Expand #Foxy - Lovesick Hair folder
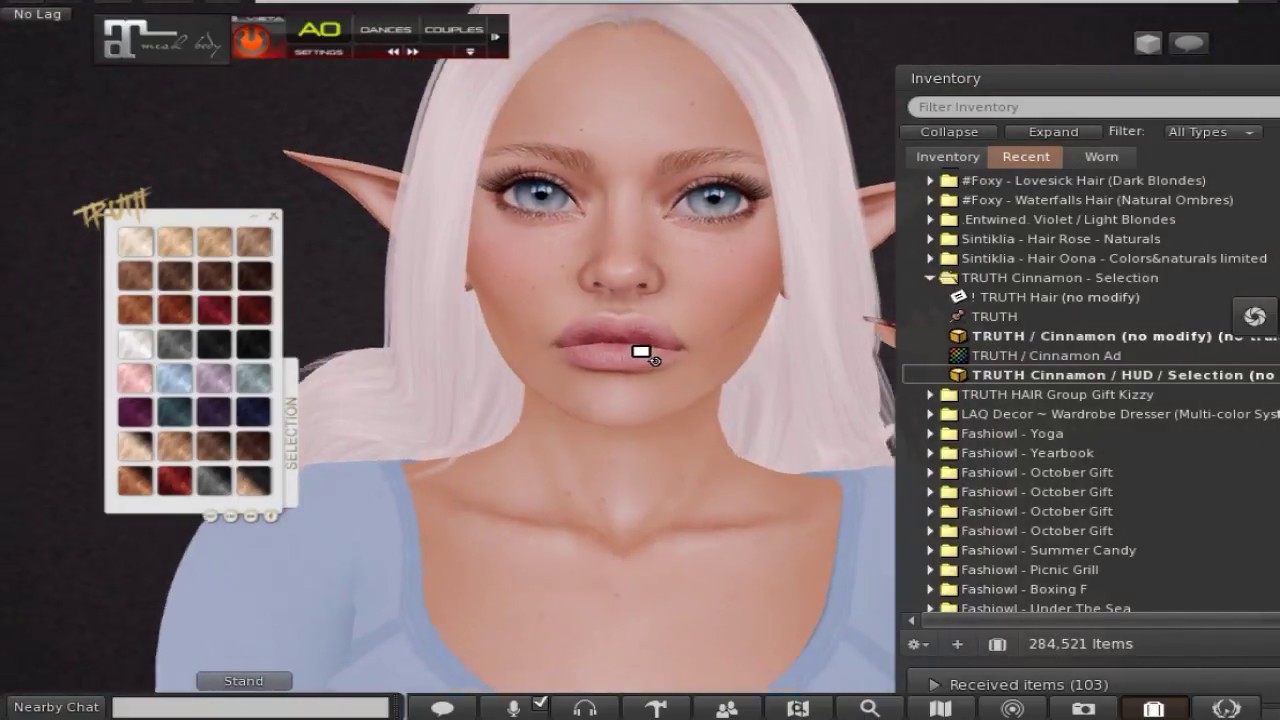This screenshot has height=720, width=1280. tap(930, 181)
